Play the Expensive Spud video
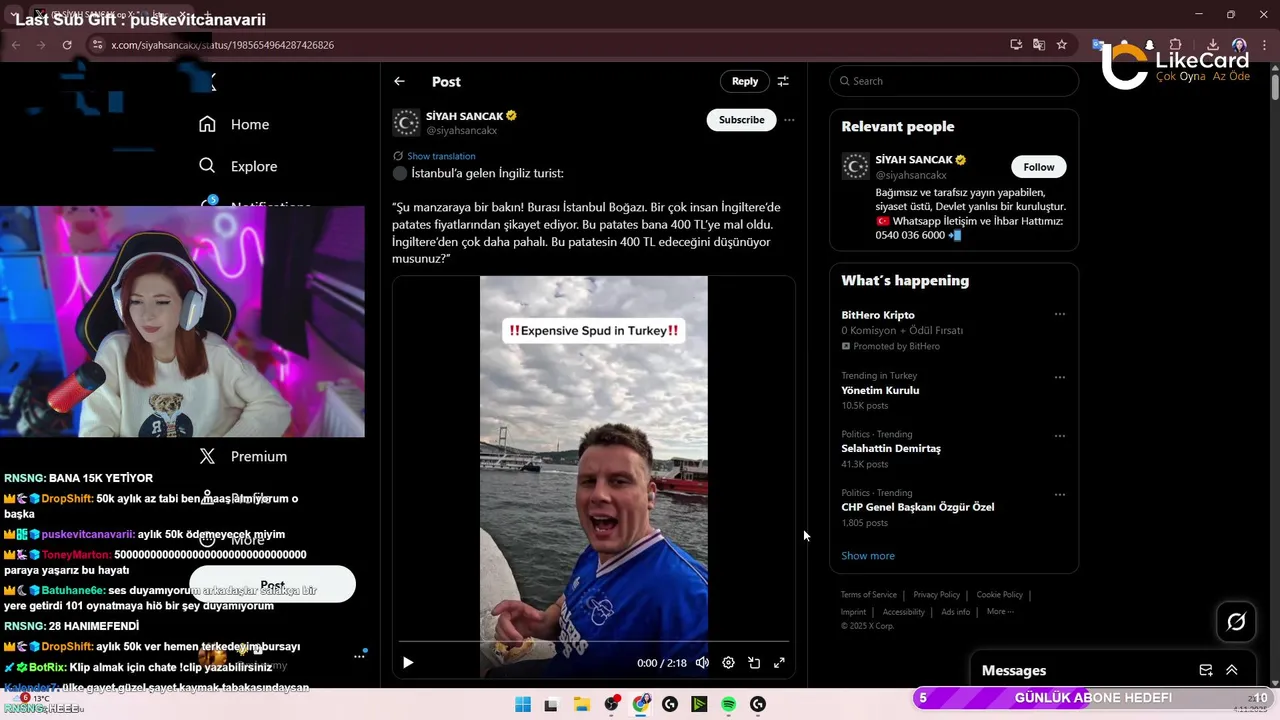This screenshot has height=720, width=1280. (408, 662)
